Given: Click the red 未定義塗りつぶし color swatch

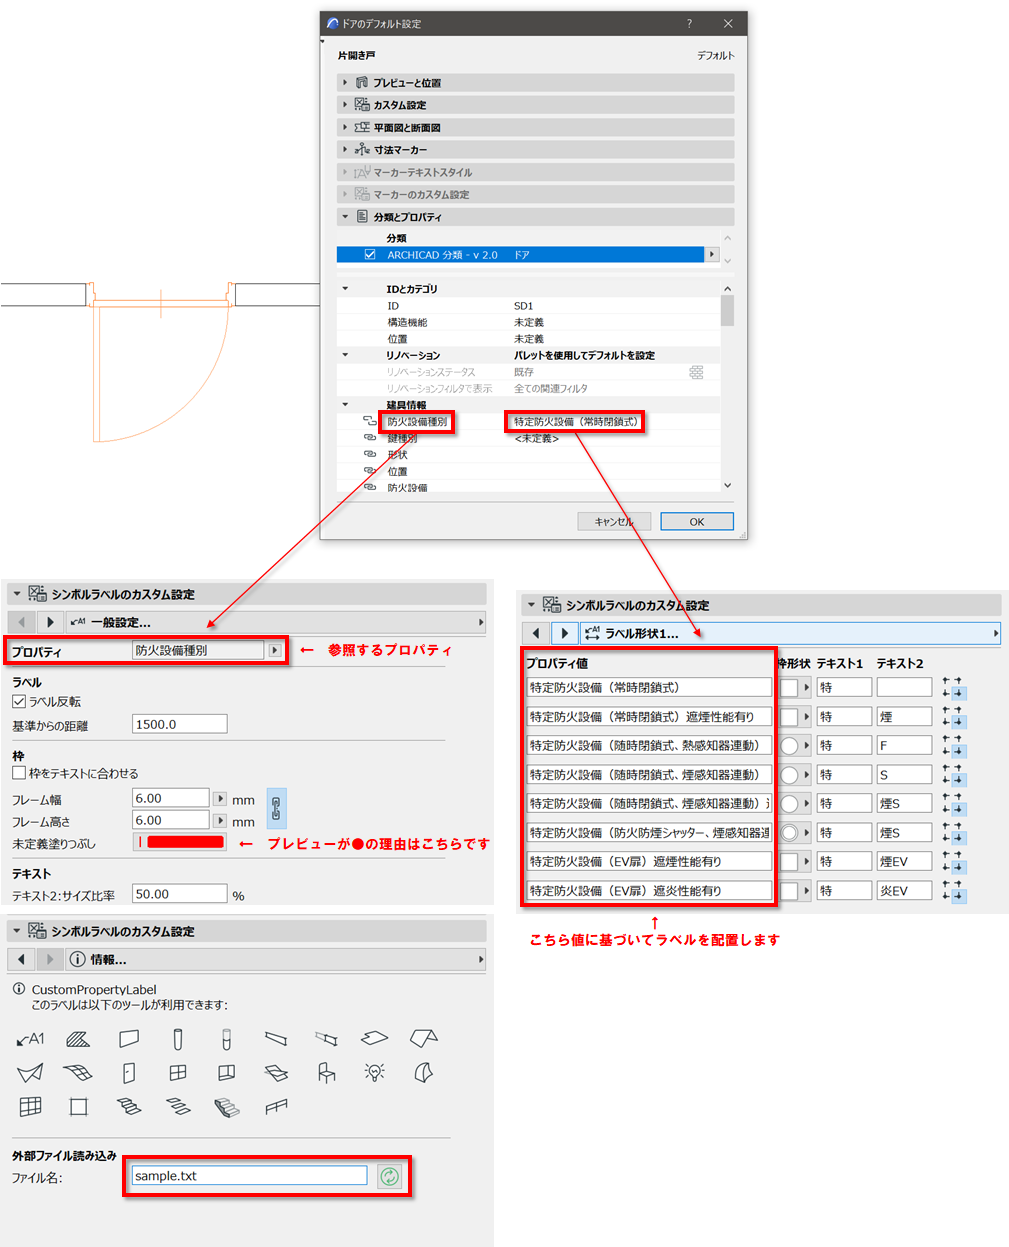Looking at the screenshot, I should pos(185,843).
